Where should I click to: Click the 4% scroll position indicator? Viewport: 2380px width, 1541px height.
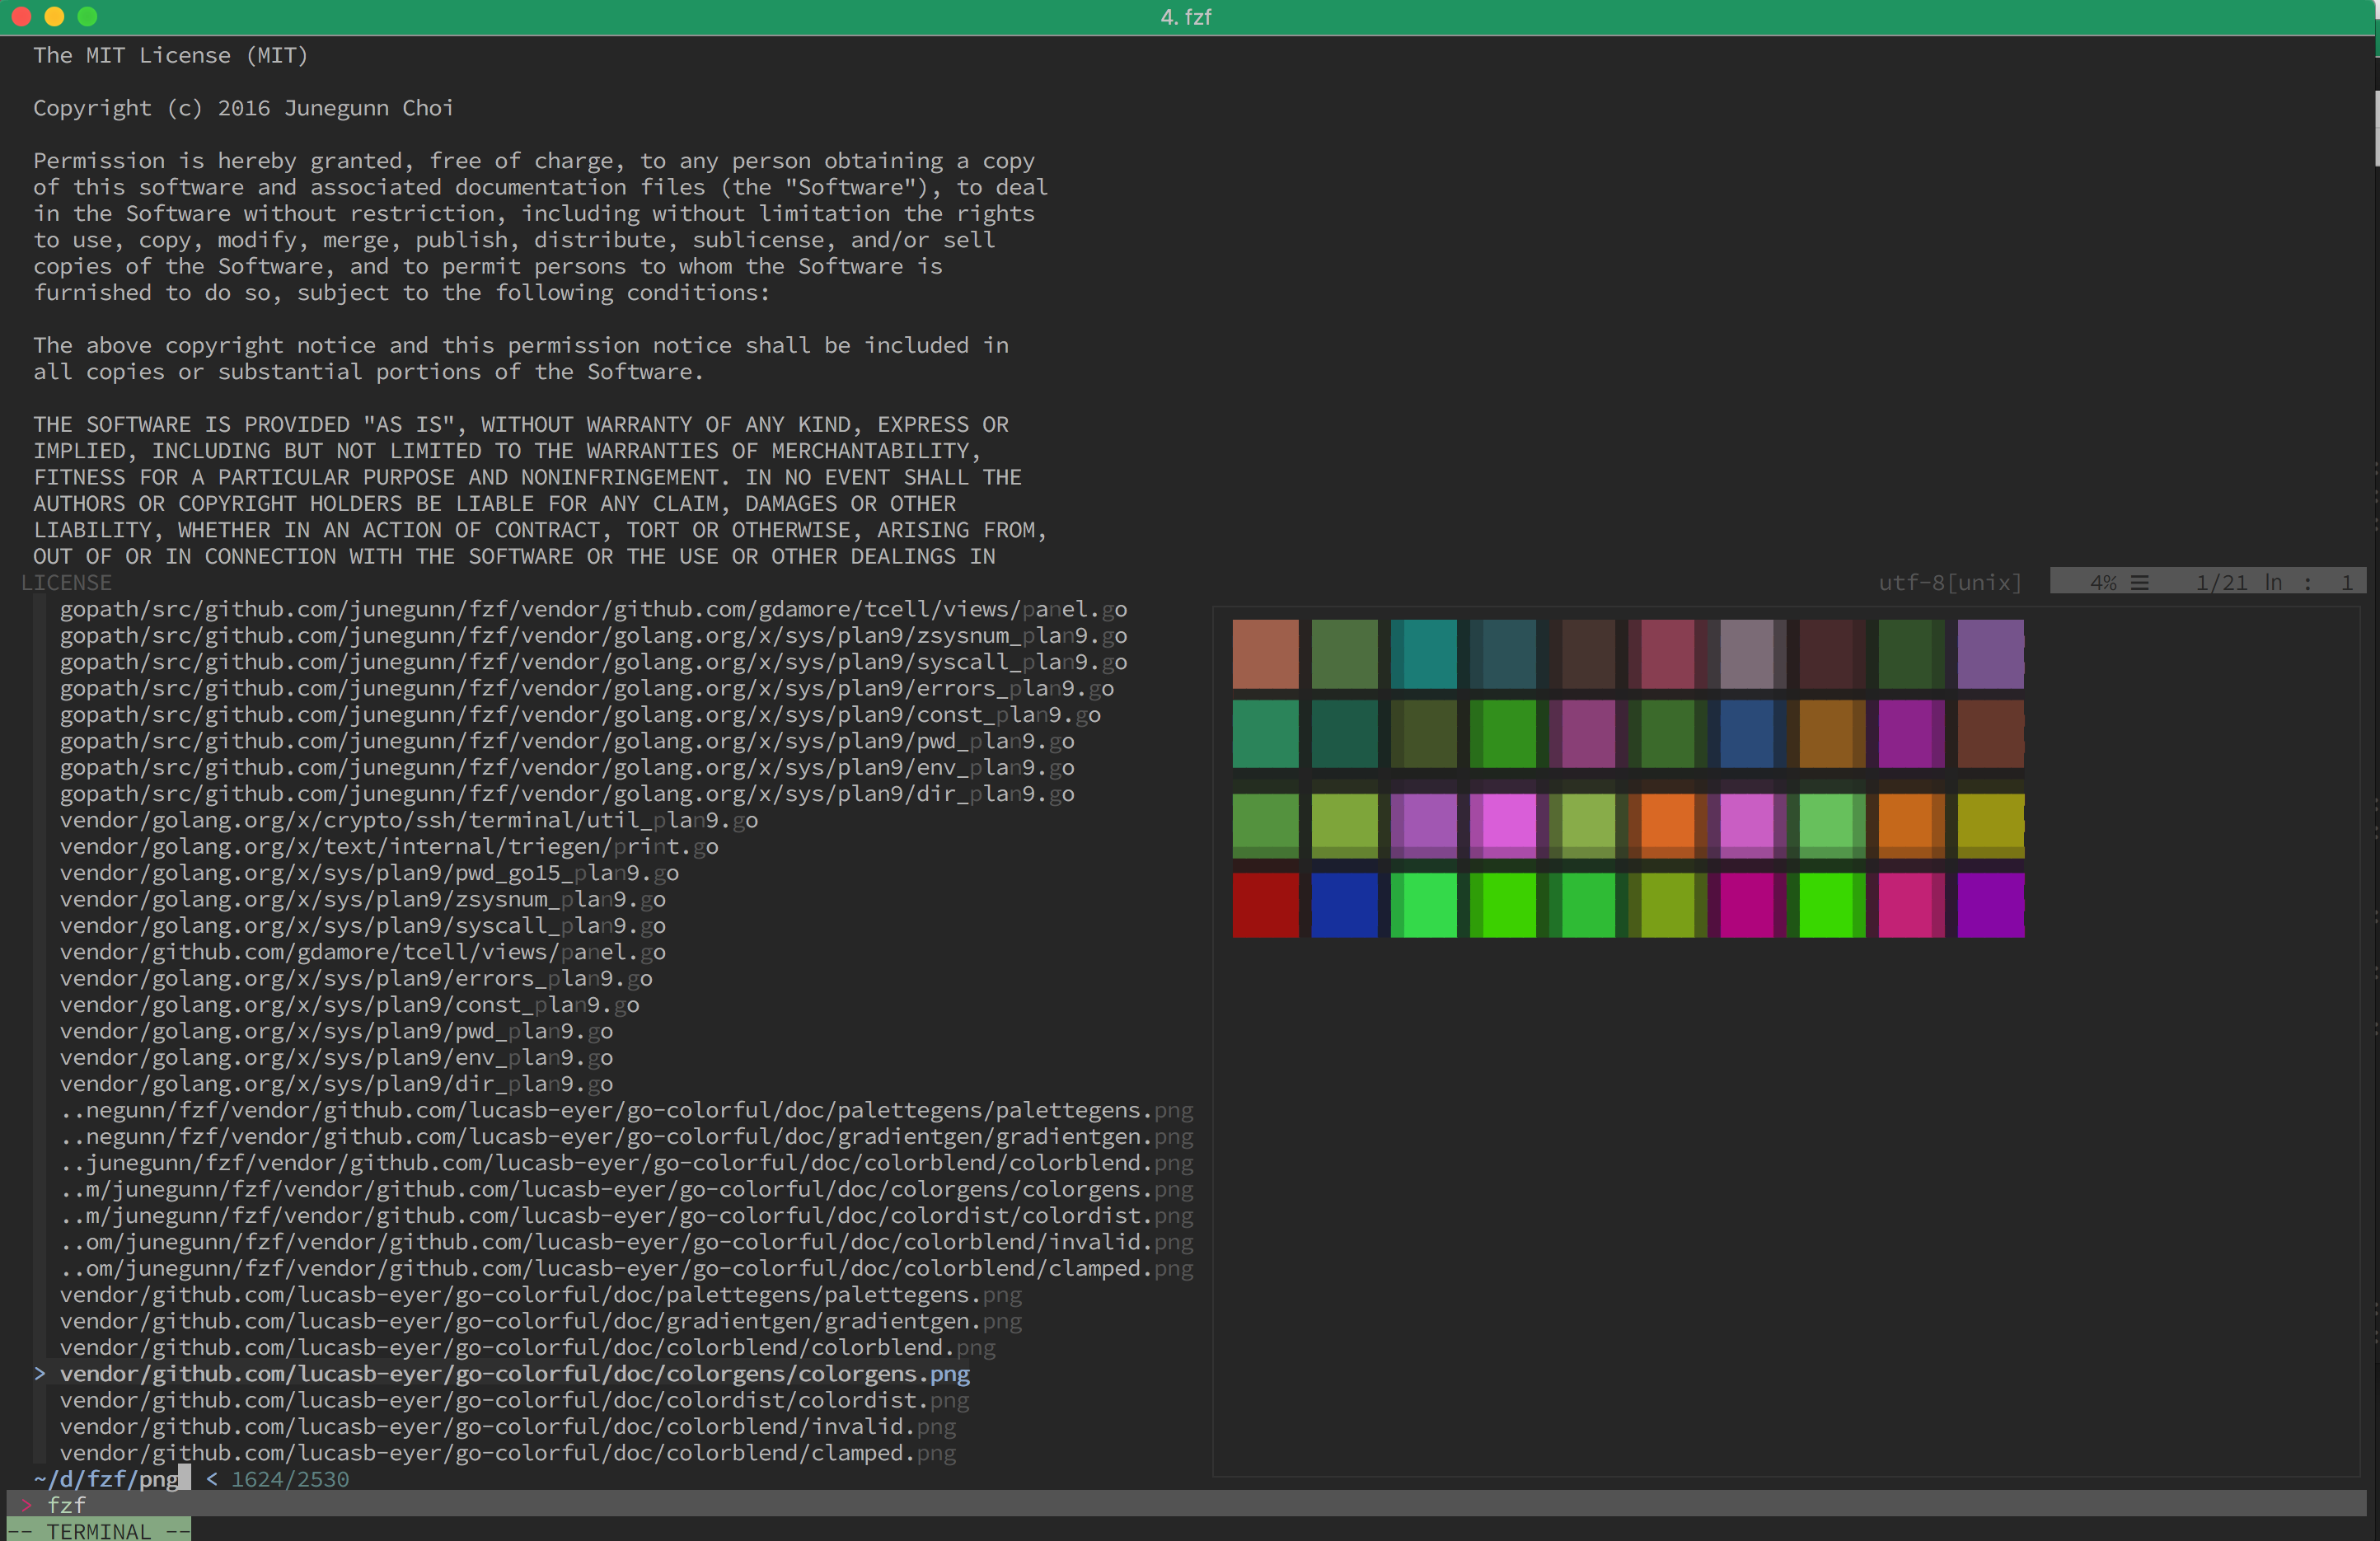tap(2103, 581)
